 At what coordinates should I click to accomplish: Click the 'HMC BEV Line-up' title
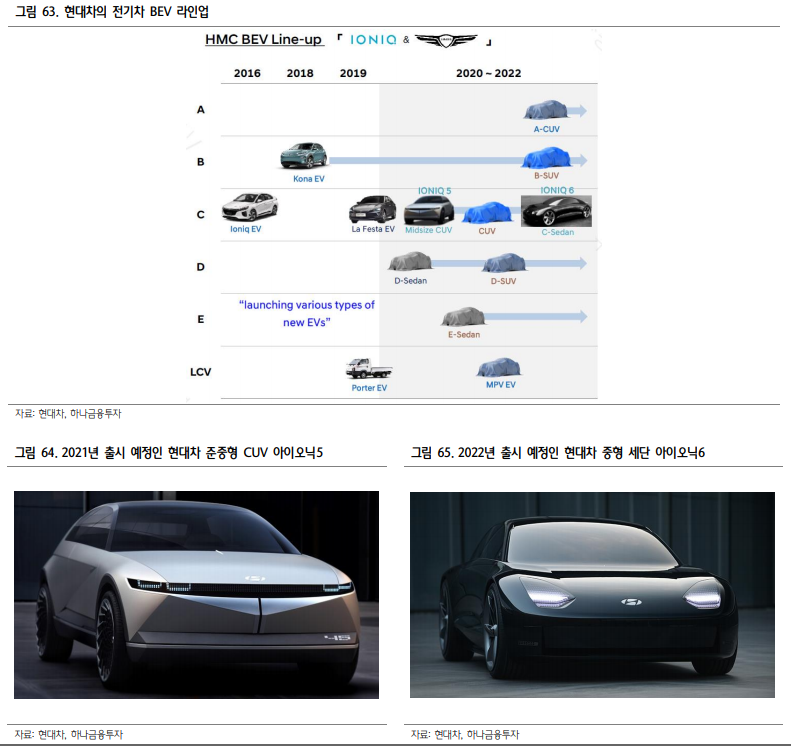(263, 40)
